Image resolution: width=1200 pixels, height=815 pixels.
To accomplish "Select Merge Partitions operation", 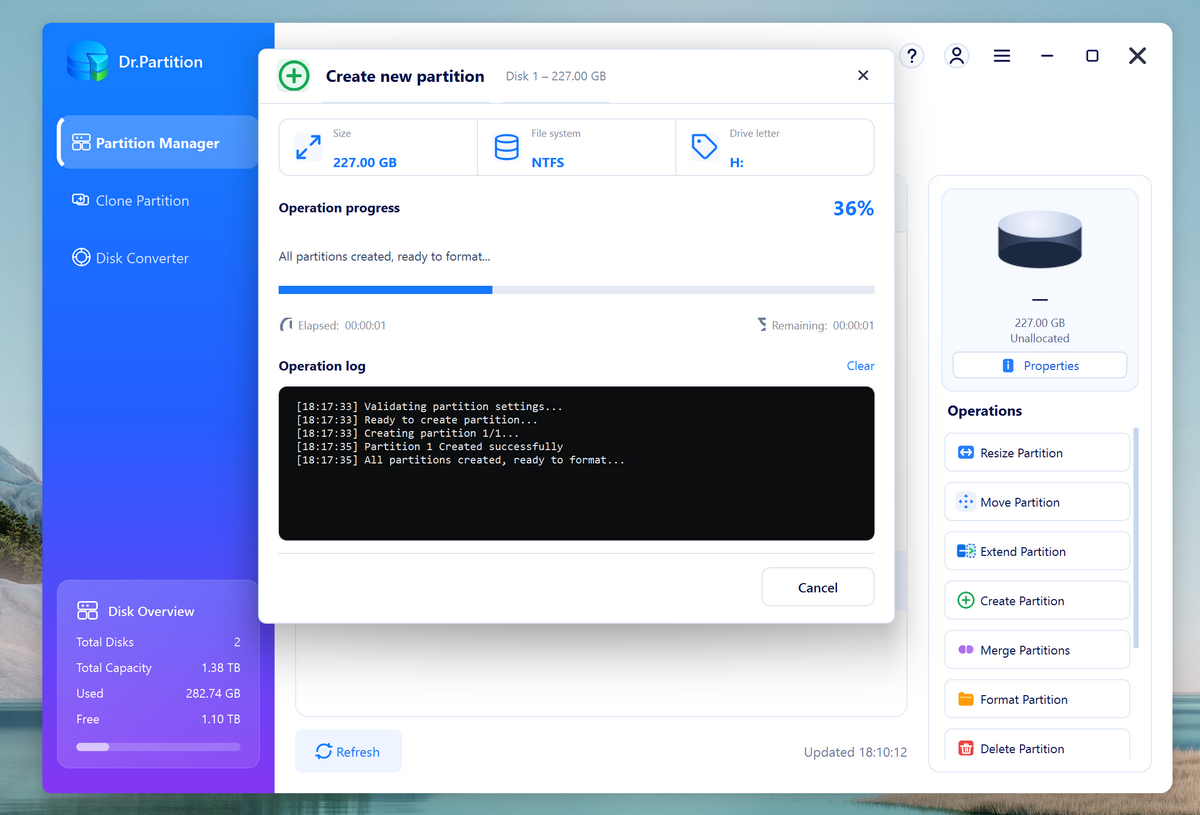I will [1037, 650].
